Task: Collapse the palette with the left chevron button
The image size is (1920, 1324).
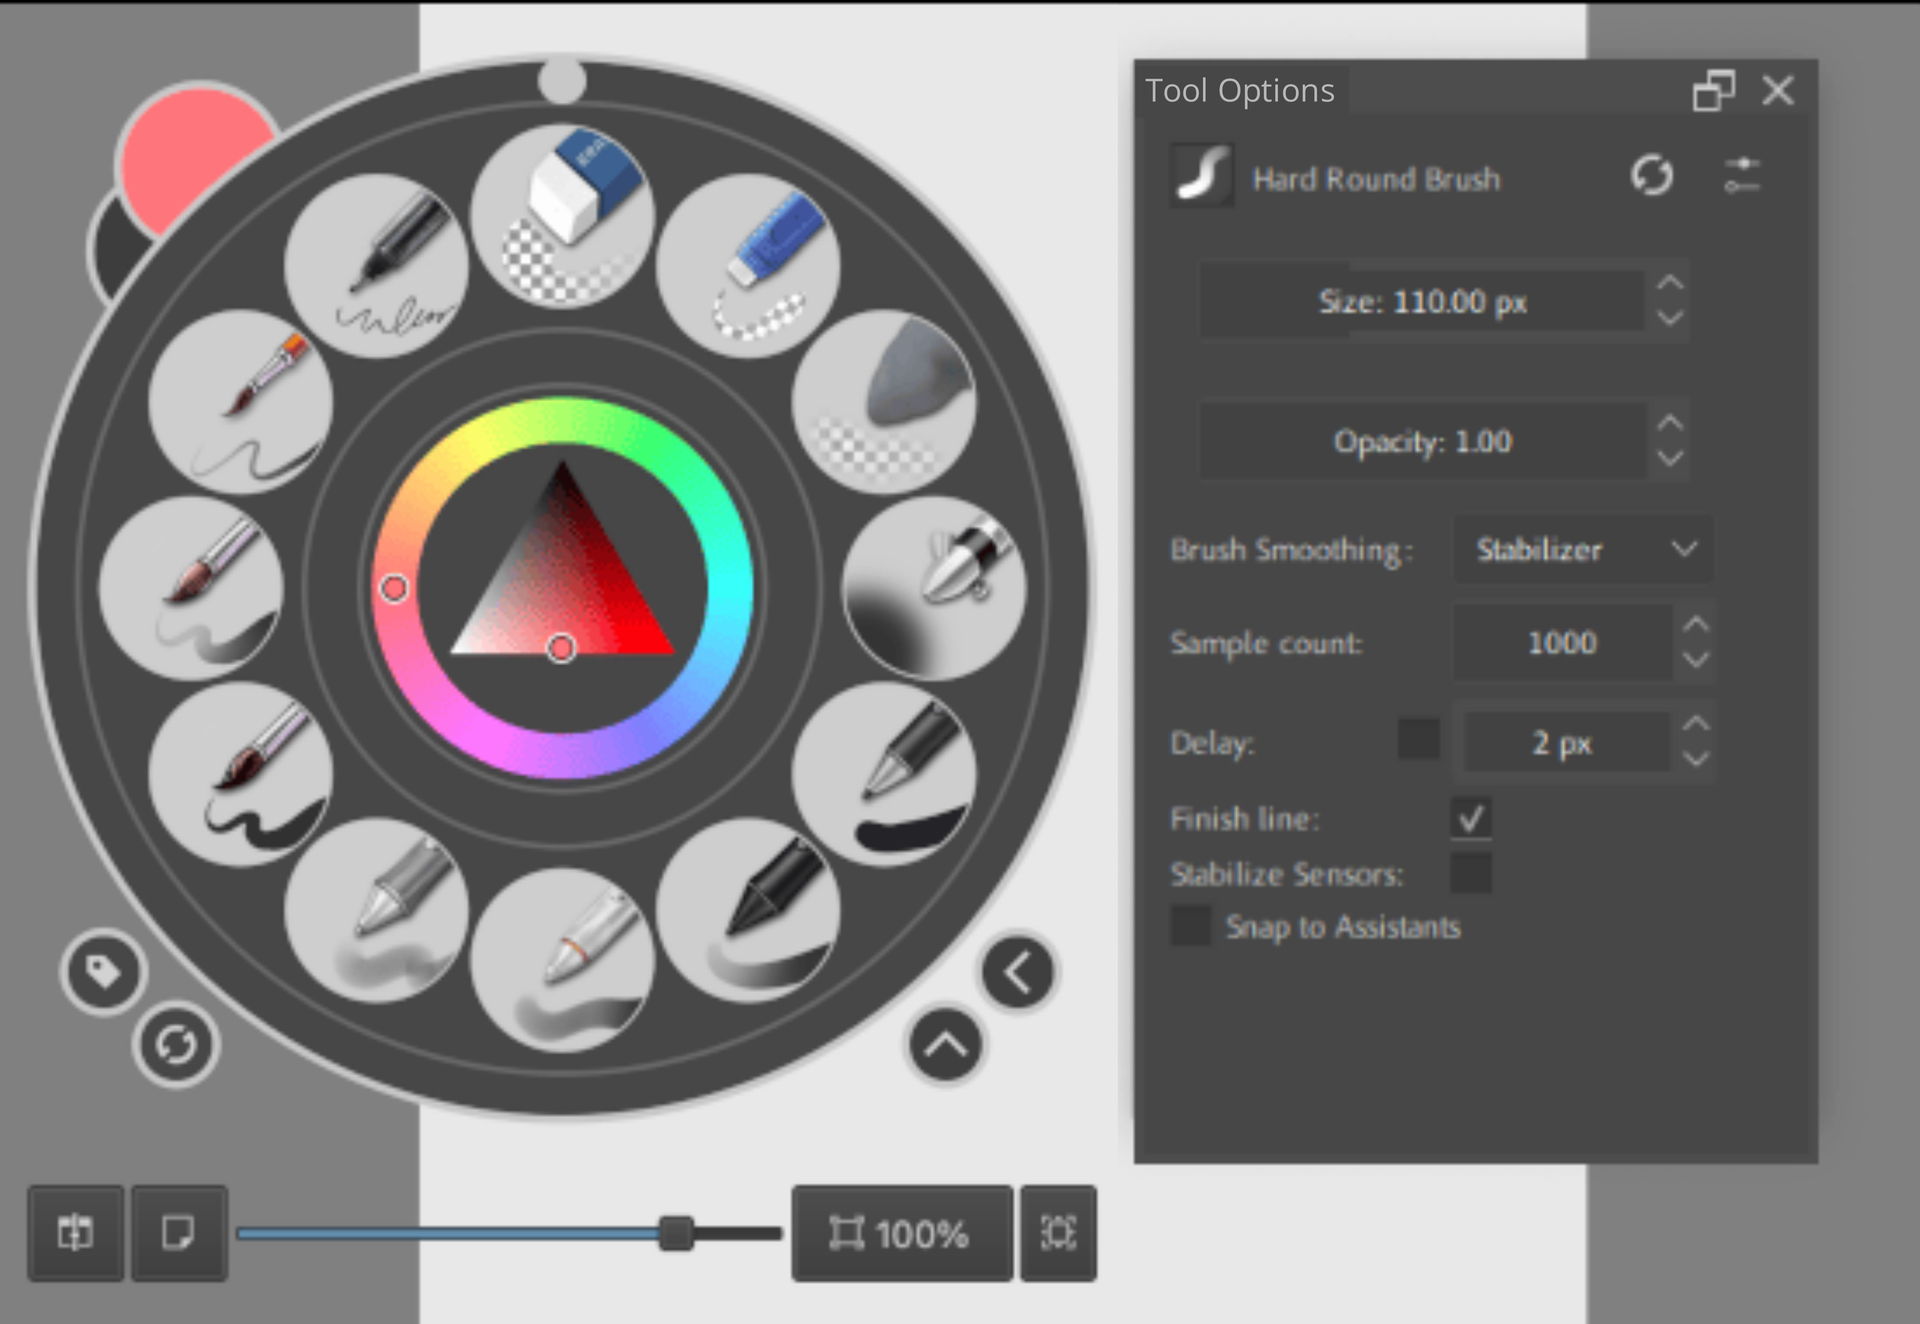Action: (1018, 972)
